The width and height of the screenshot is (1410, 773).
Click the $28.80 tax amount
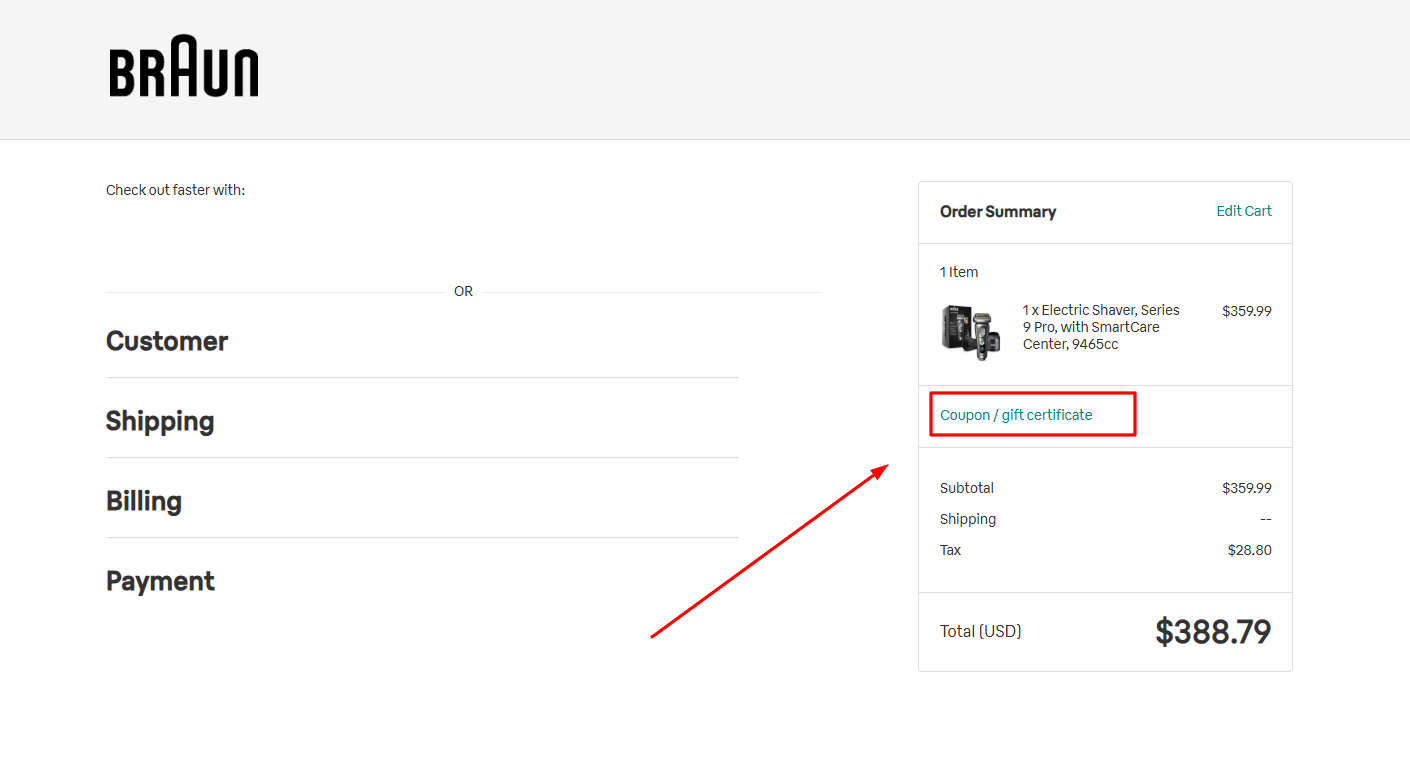click(x=1250, y=550)
